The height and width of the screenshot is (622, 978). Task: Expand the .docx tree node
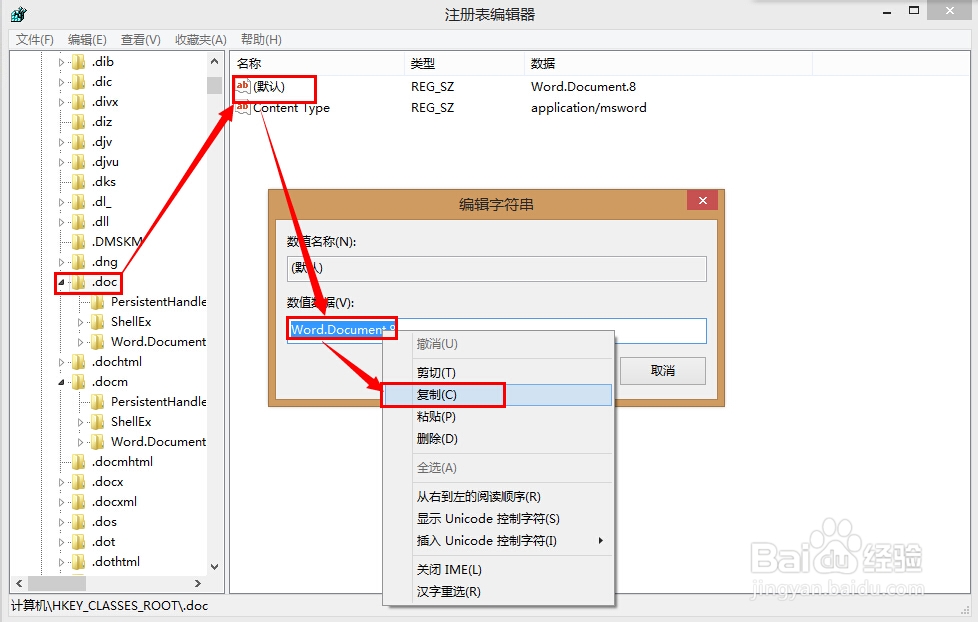(x=61, y=482)
